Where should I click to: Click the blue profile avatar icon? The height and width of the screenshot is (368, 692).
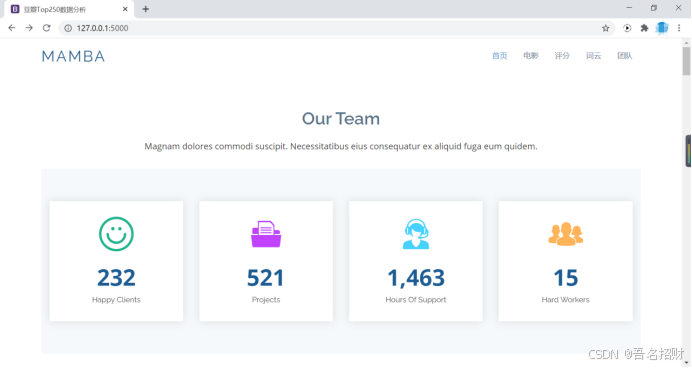pyautogui.click(x=662, y=28)
